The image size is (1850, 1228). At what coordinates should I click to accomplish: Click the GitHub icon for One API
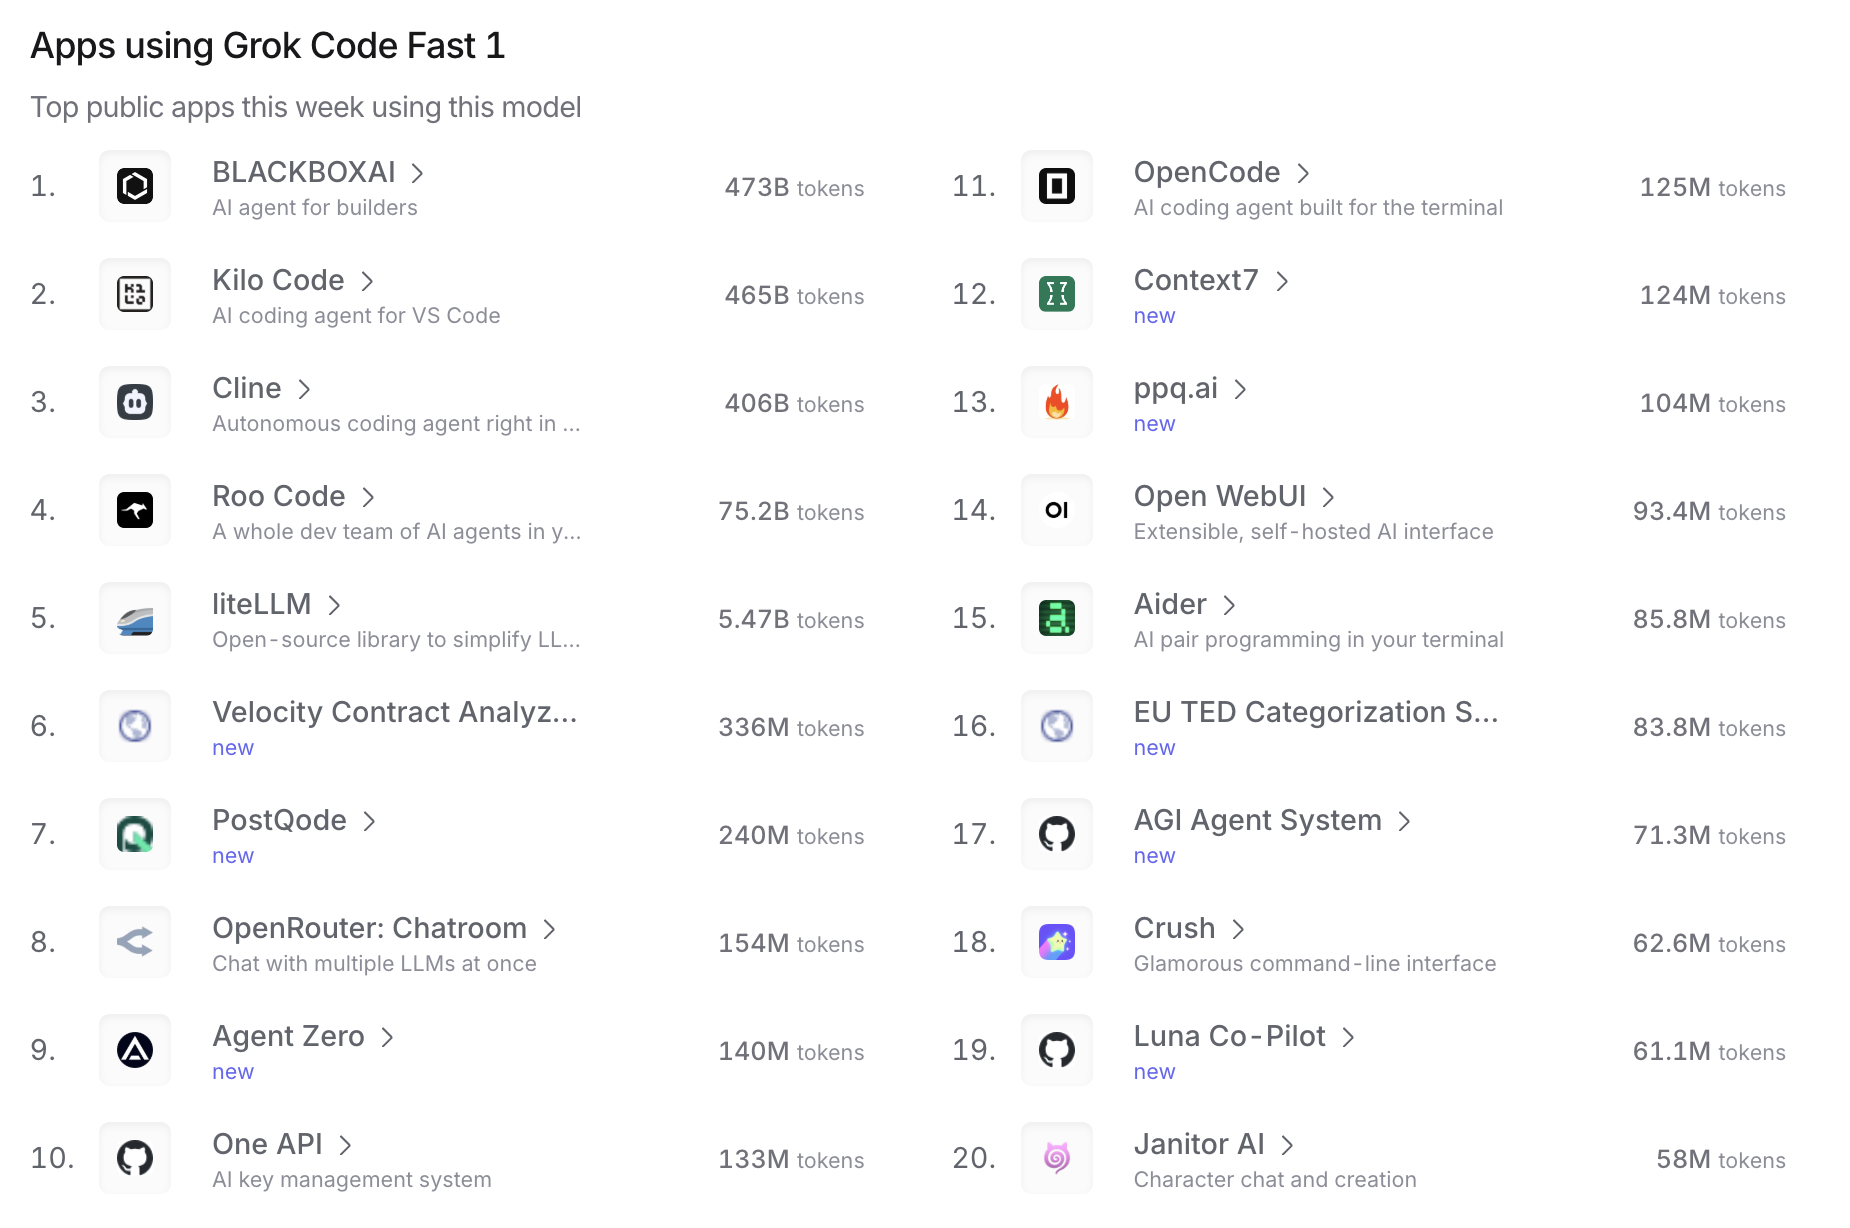[135, 1158]
